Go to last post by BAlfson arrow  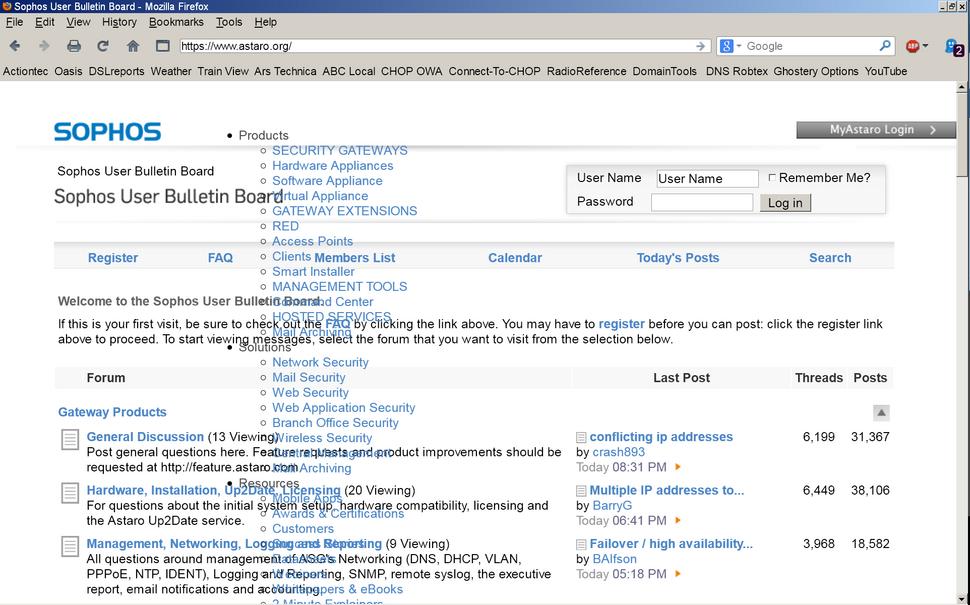[678, 574]
